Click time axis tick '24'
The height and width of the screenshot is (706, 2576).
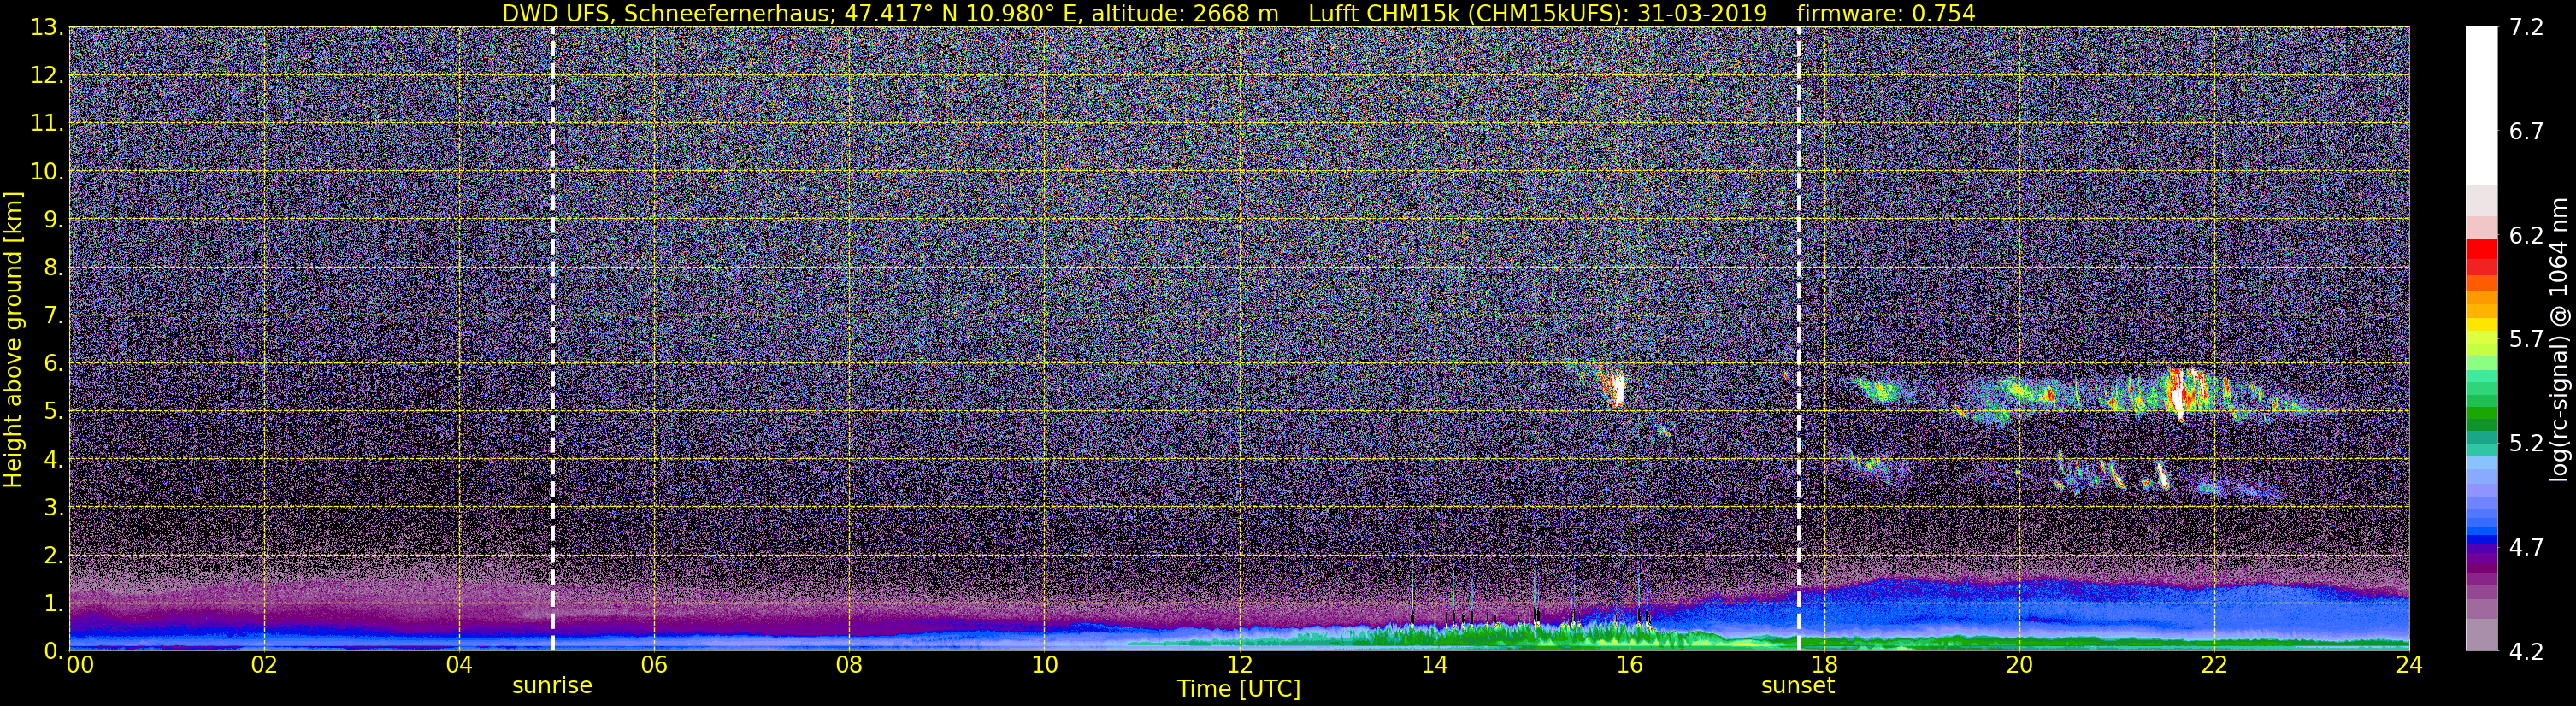(2409, 665)
